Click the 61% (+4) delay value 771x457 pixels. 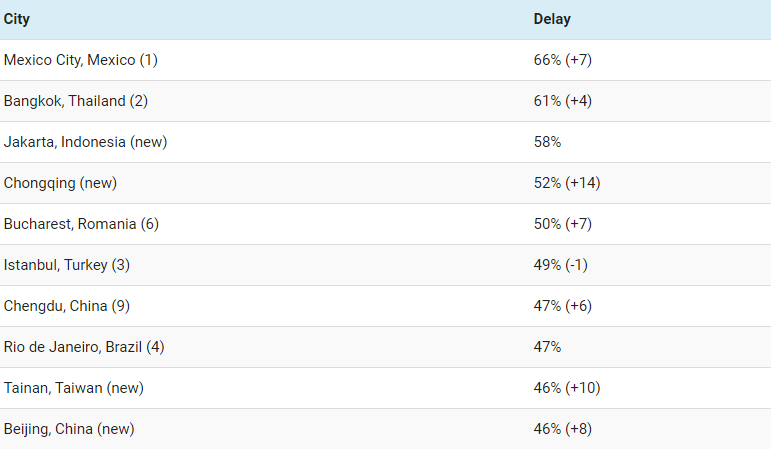tap(563, 101)
